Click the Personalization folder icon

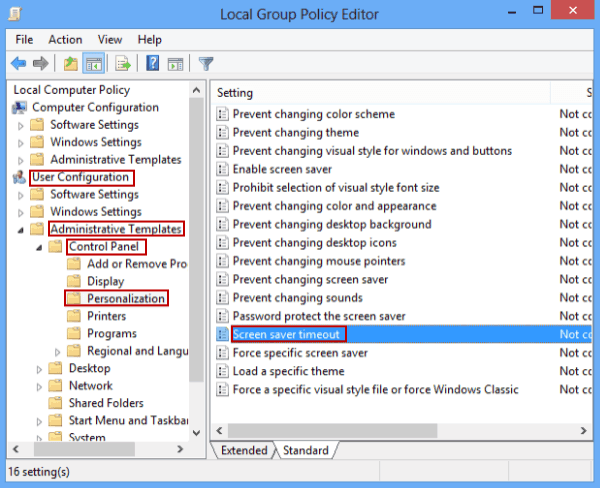point(73,299)
